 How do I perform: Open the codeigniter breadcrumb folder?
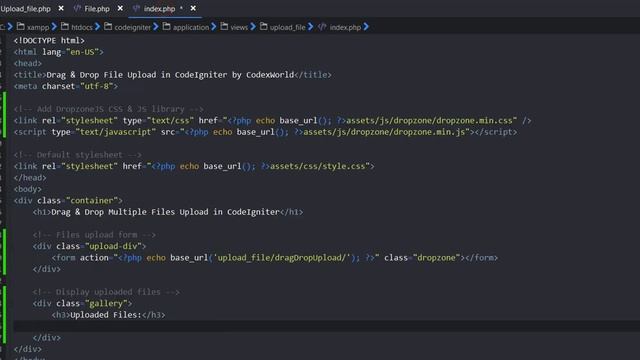click(x=132, y=27)
